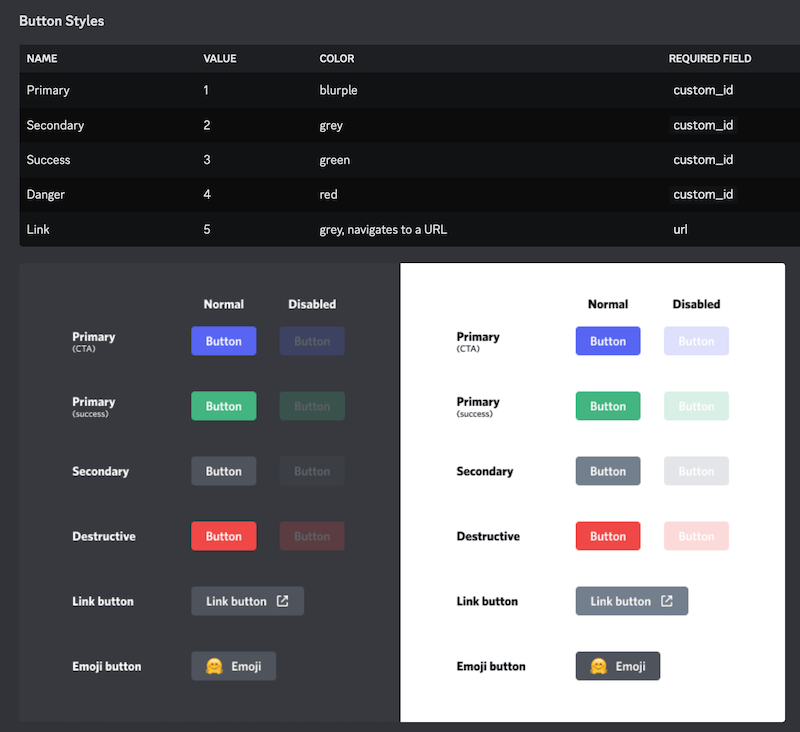Image resolution: width=800 pixels, height=732 pixels.
Task: Click the red Destructive Button in dark theme
Action: 223,536
